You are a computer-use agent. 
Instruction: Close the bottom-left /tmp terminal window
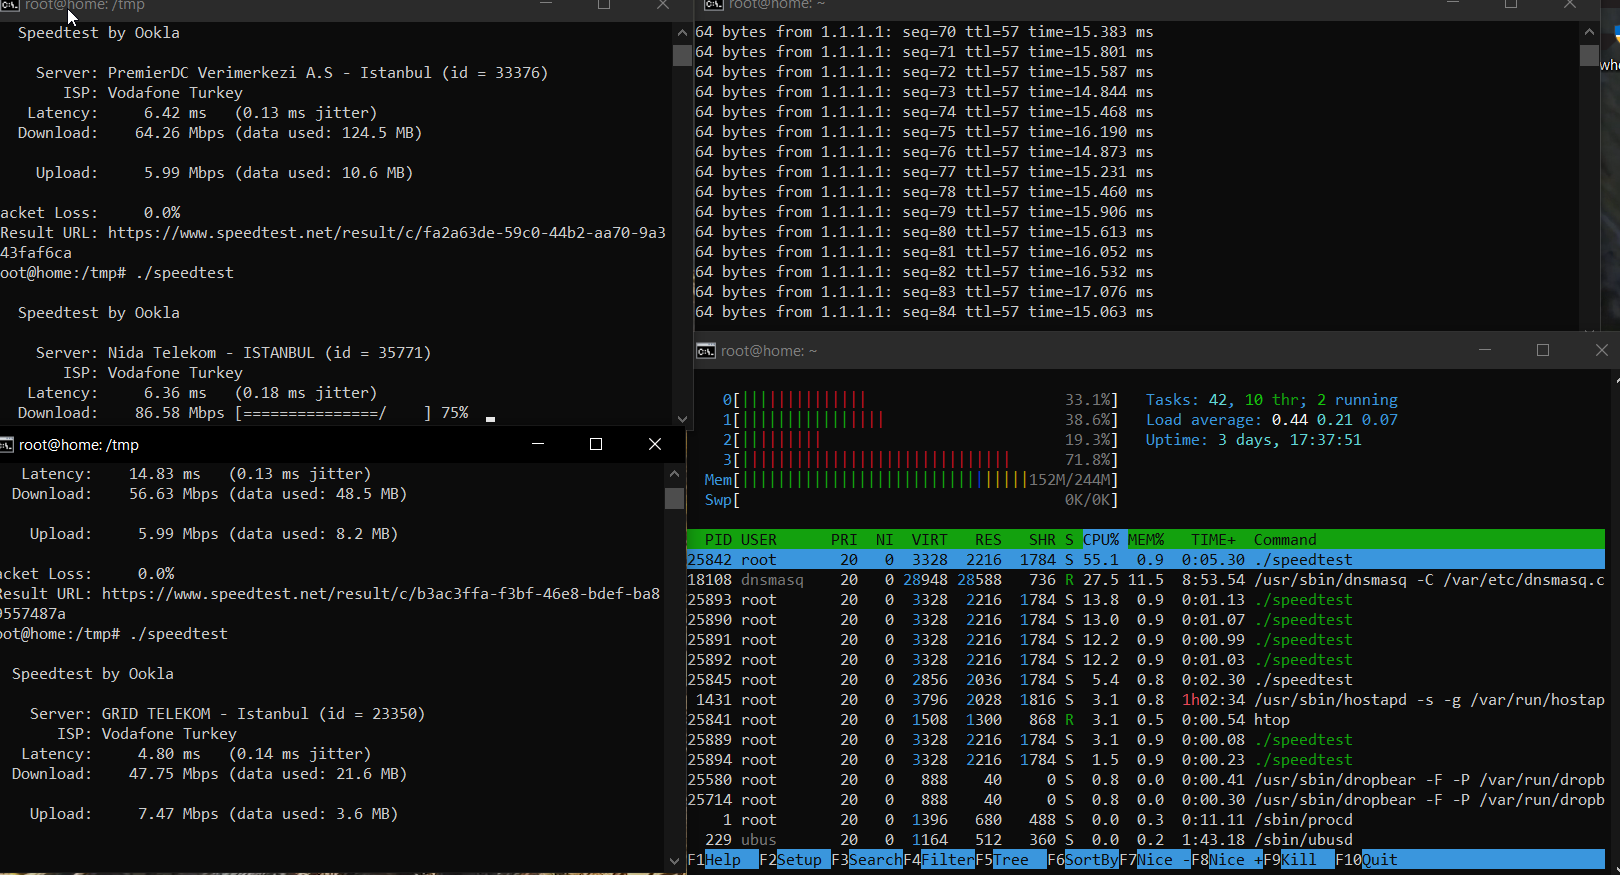[655, 444]
